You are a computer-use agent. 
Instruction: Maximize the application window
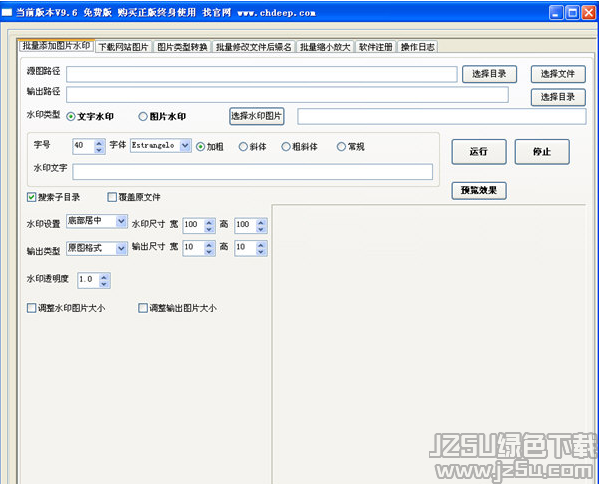(572, 13)
